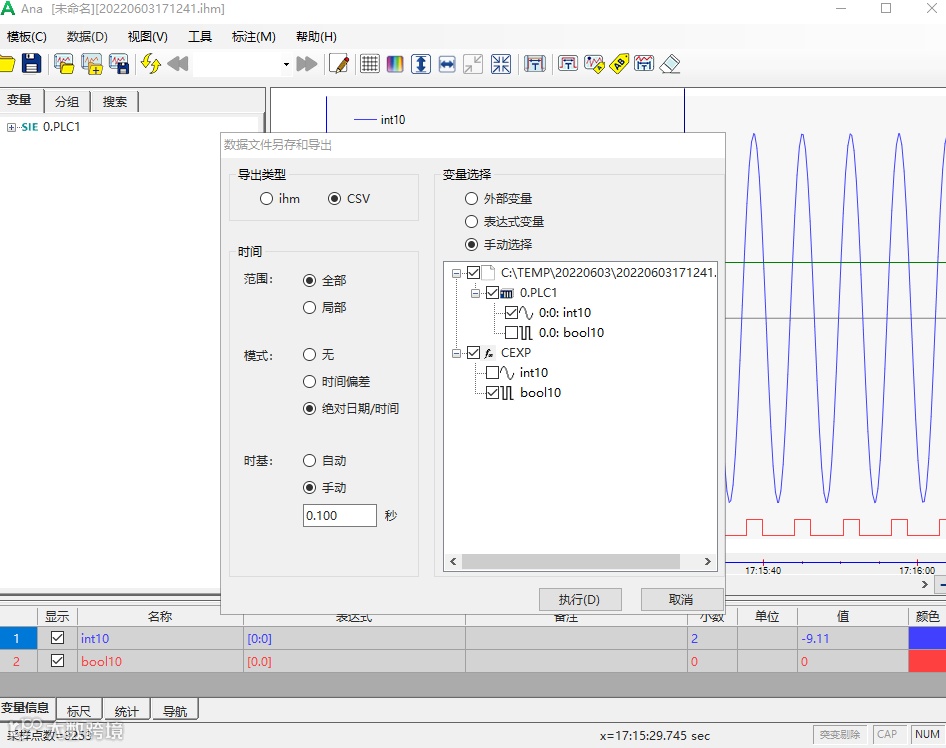Toggle CEXP group checkbox
Viewport: 946px width, 748px height.
tap(474, 352)
